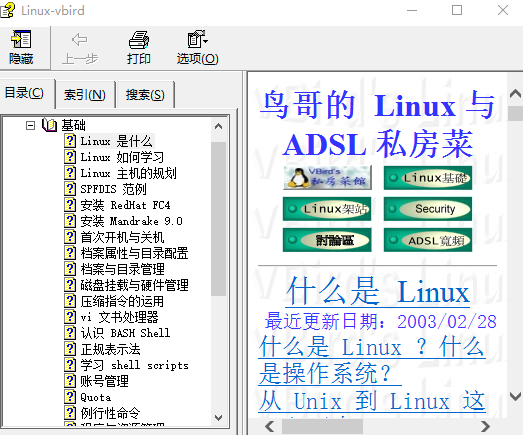Click the Linux-vbird title bar help icon
The height and width of the screenshot is (435, 523).
tap(7, 10)
